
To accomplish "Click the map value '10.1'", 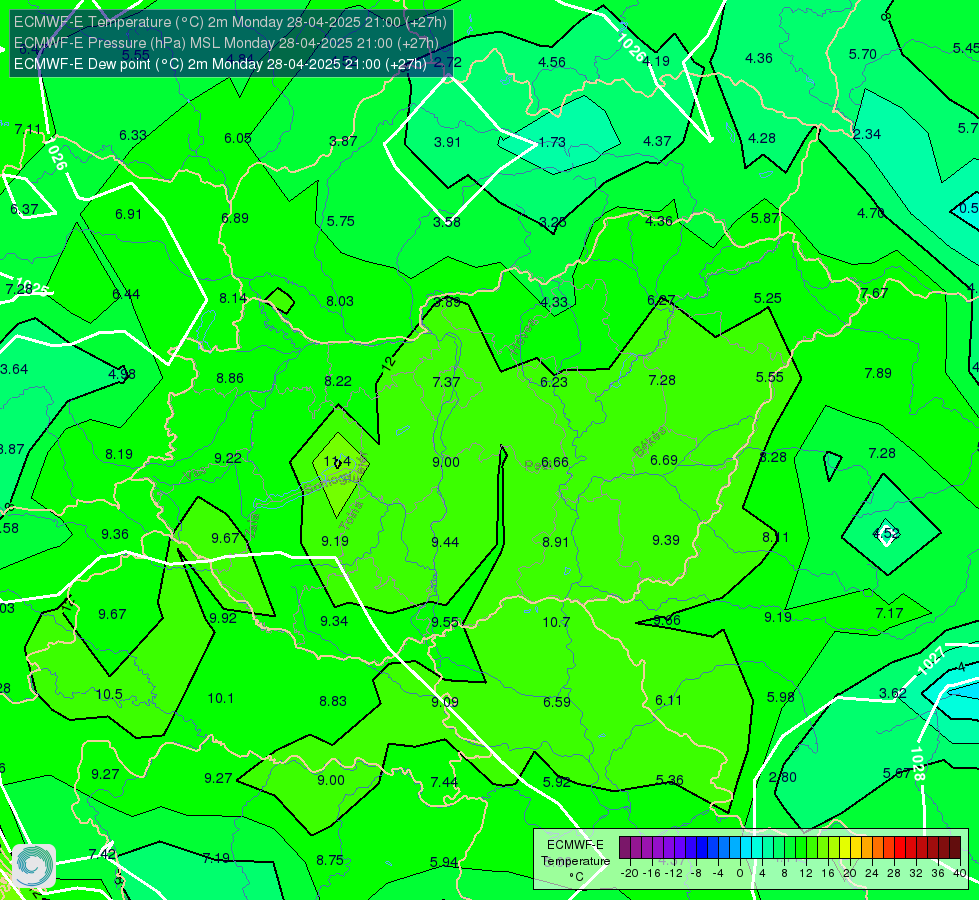I will pos(220,698).
